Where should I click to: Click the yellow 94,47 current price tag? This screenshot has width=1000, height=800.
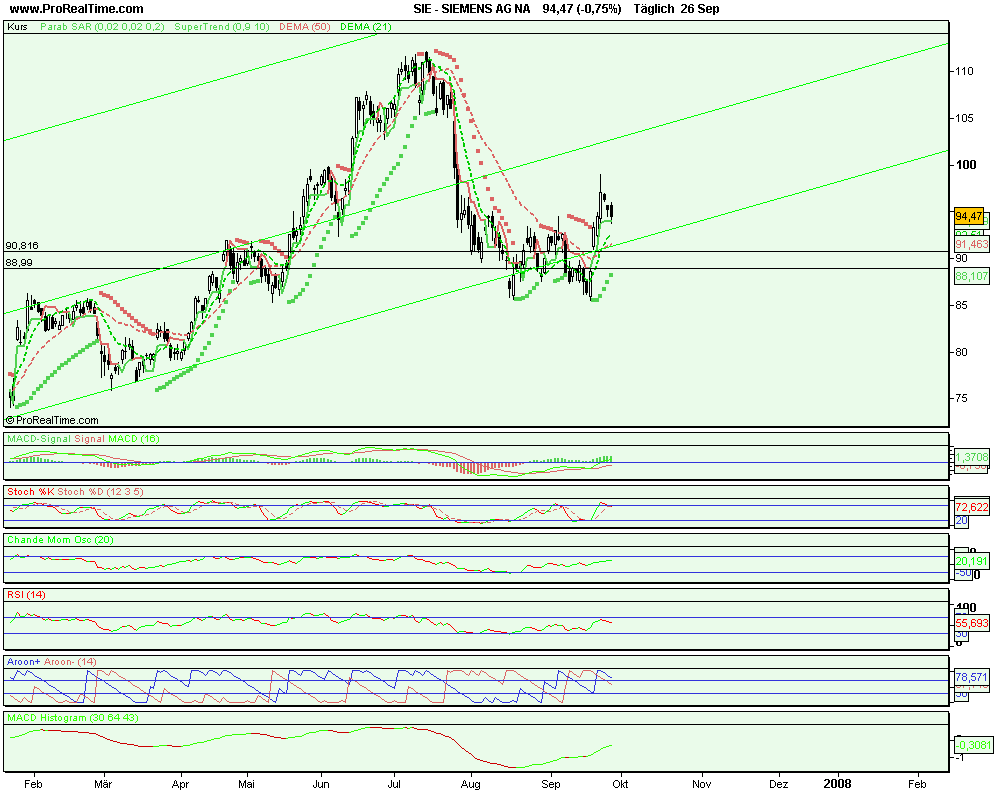[969, 216]
